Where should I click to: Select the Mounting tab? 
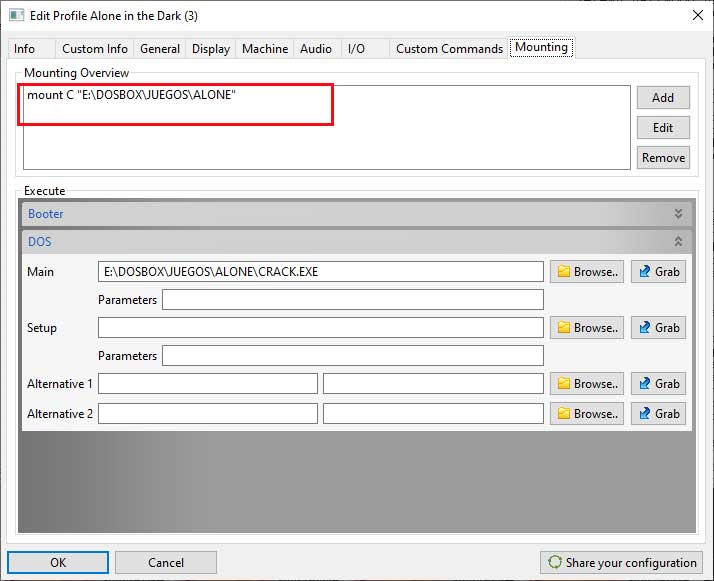541,47
